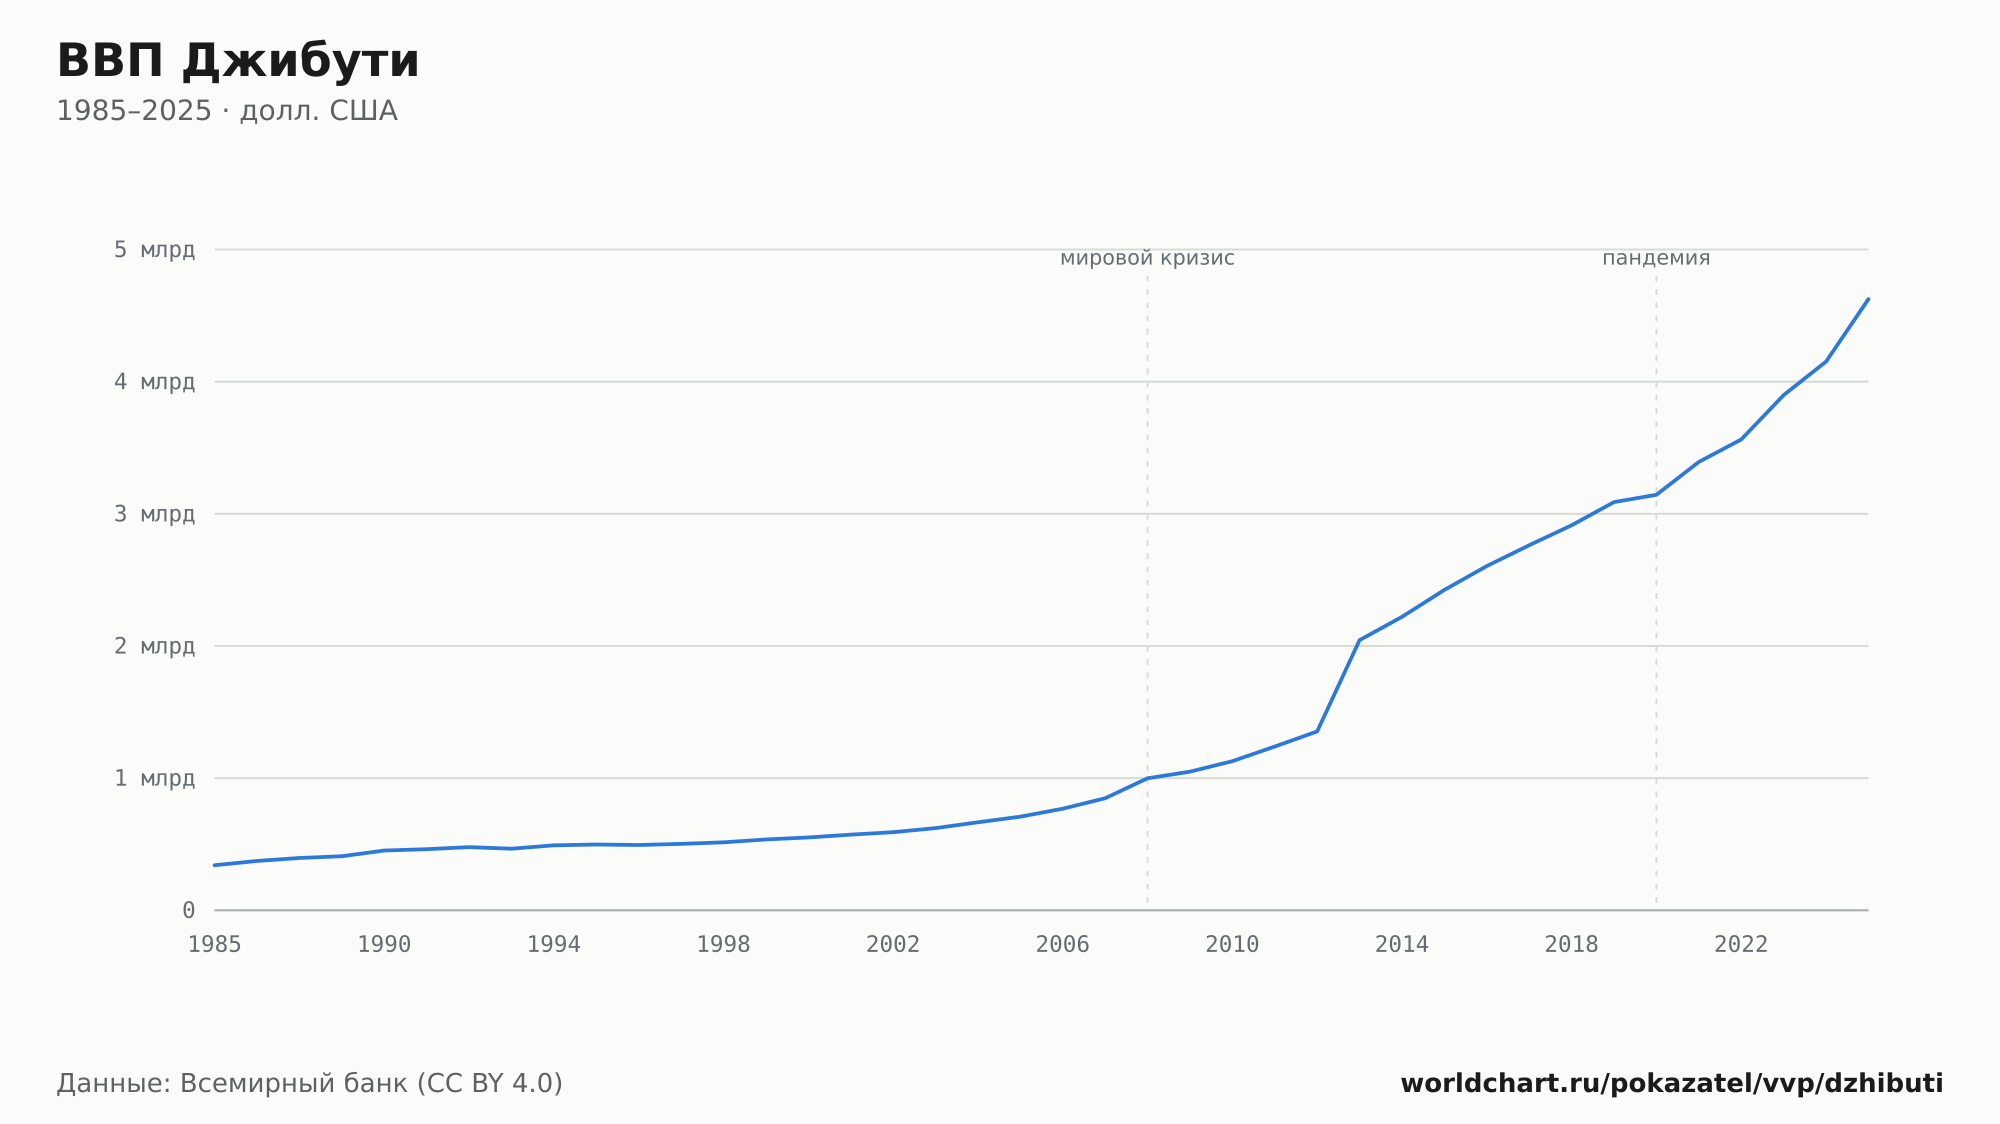Select the мировой кризис annotation label

1147,258
